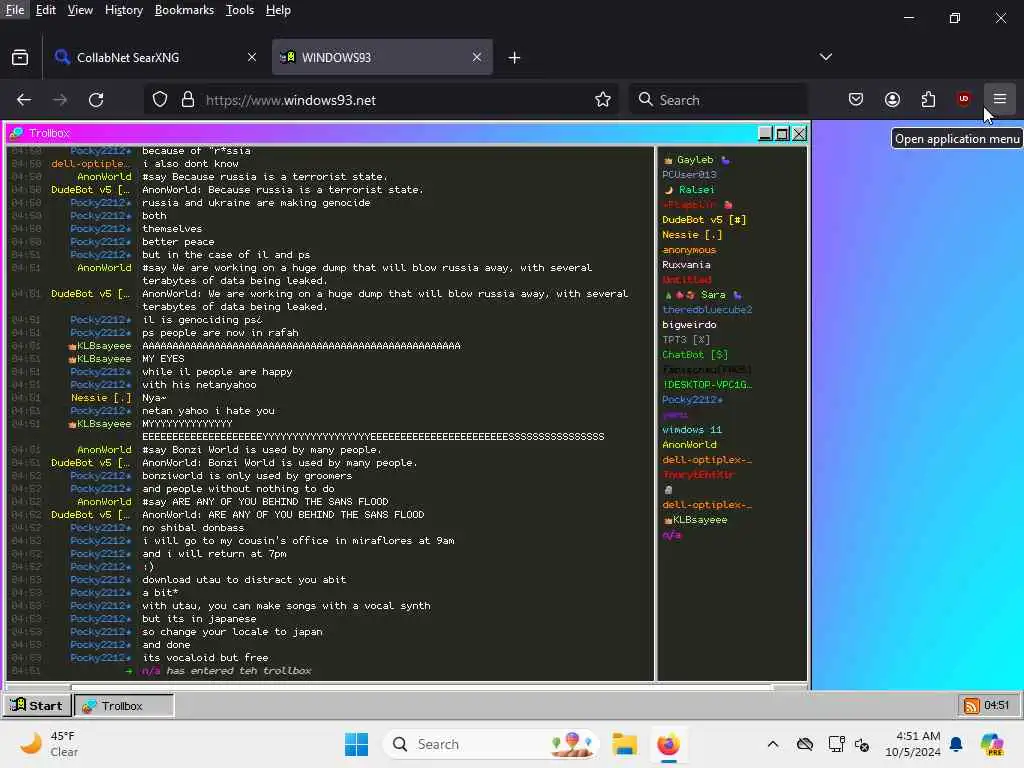Click the 'MY EYES' chat message

[x=163, y=359]
